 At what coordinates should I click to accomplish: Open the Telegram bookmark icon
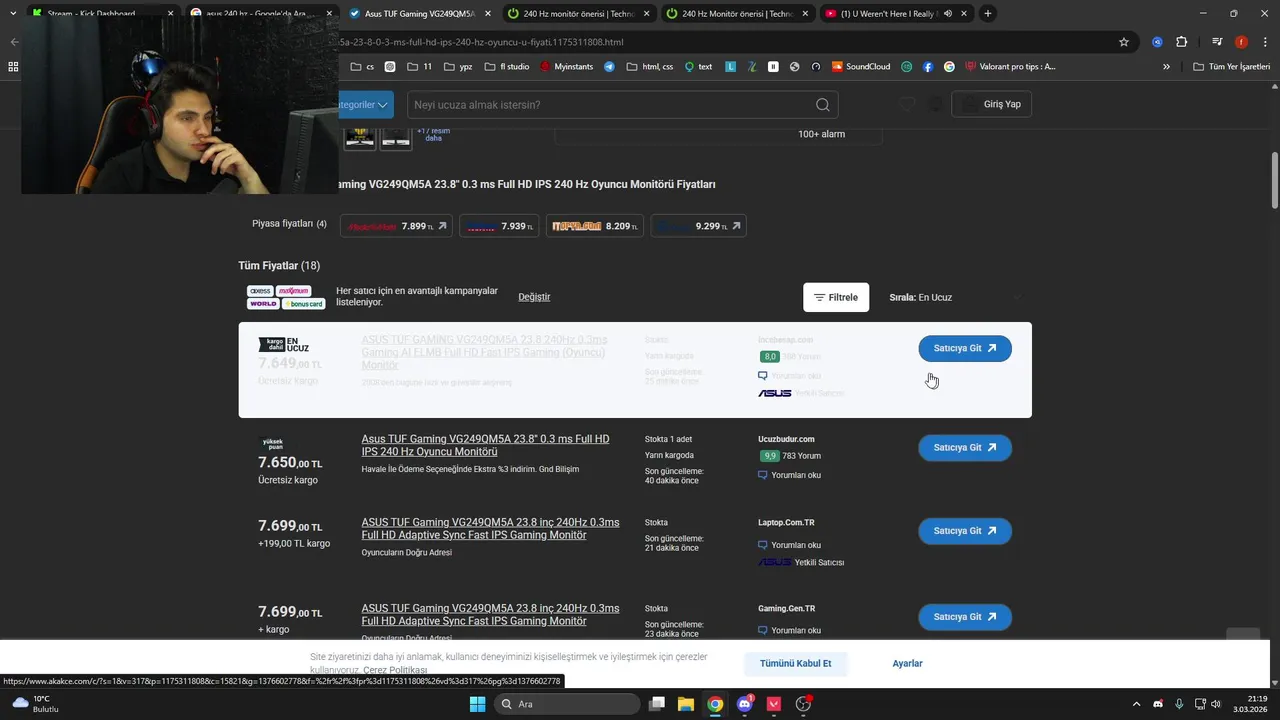click(x=610, y=67)
